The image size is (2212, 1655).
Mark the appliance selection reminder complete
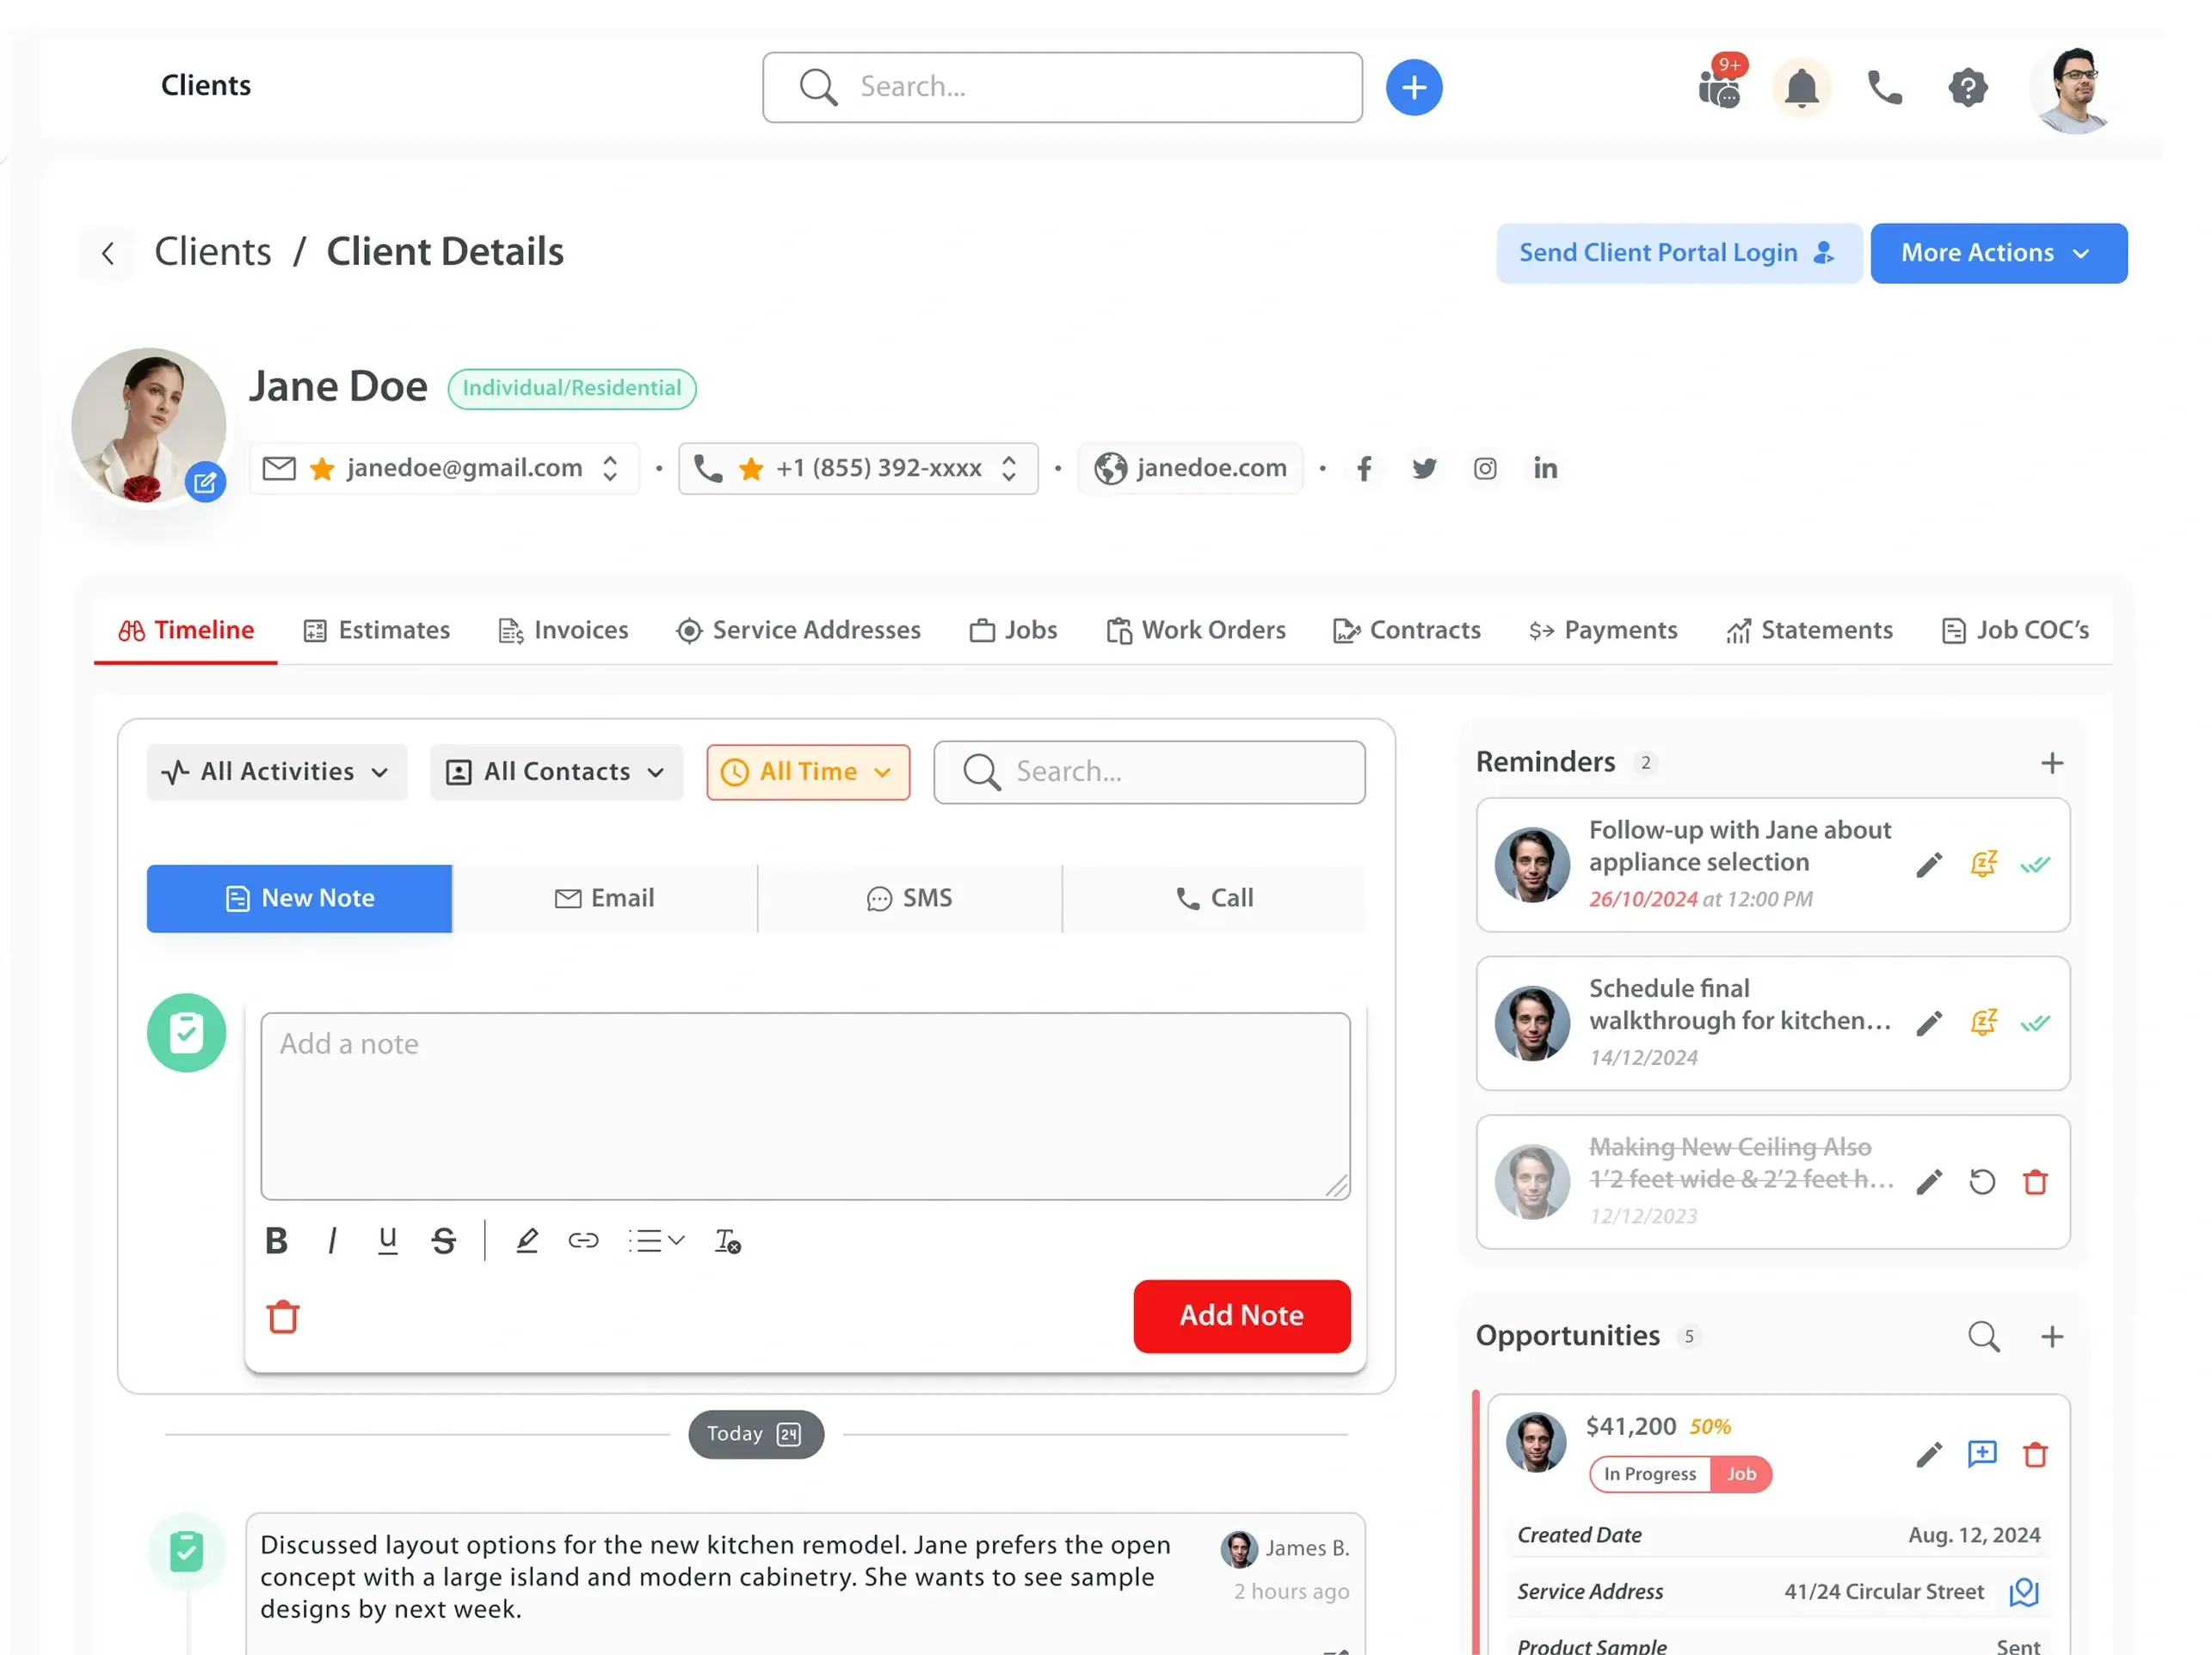[x=2034, y=865]
